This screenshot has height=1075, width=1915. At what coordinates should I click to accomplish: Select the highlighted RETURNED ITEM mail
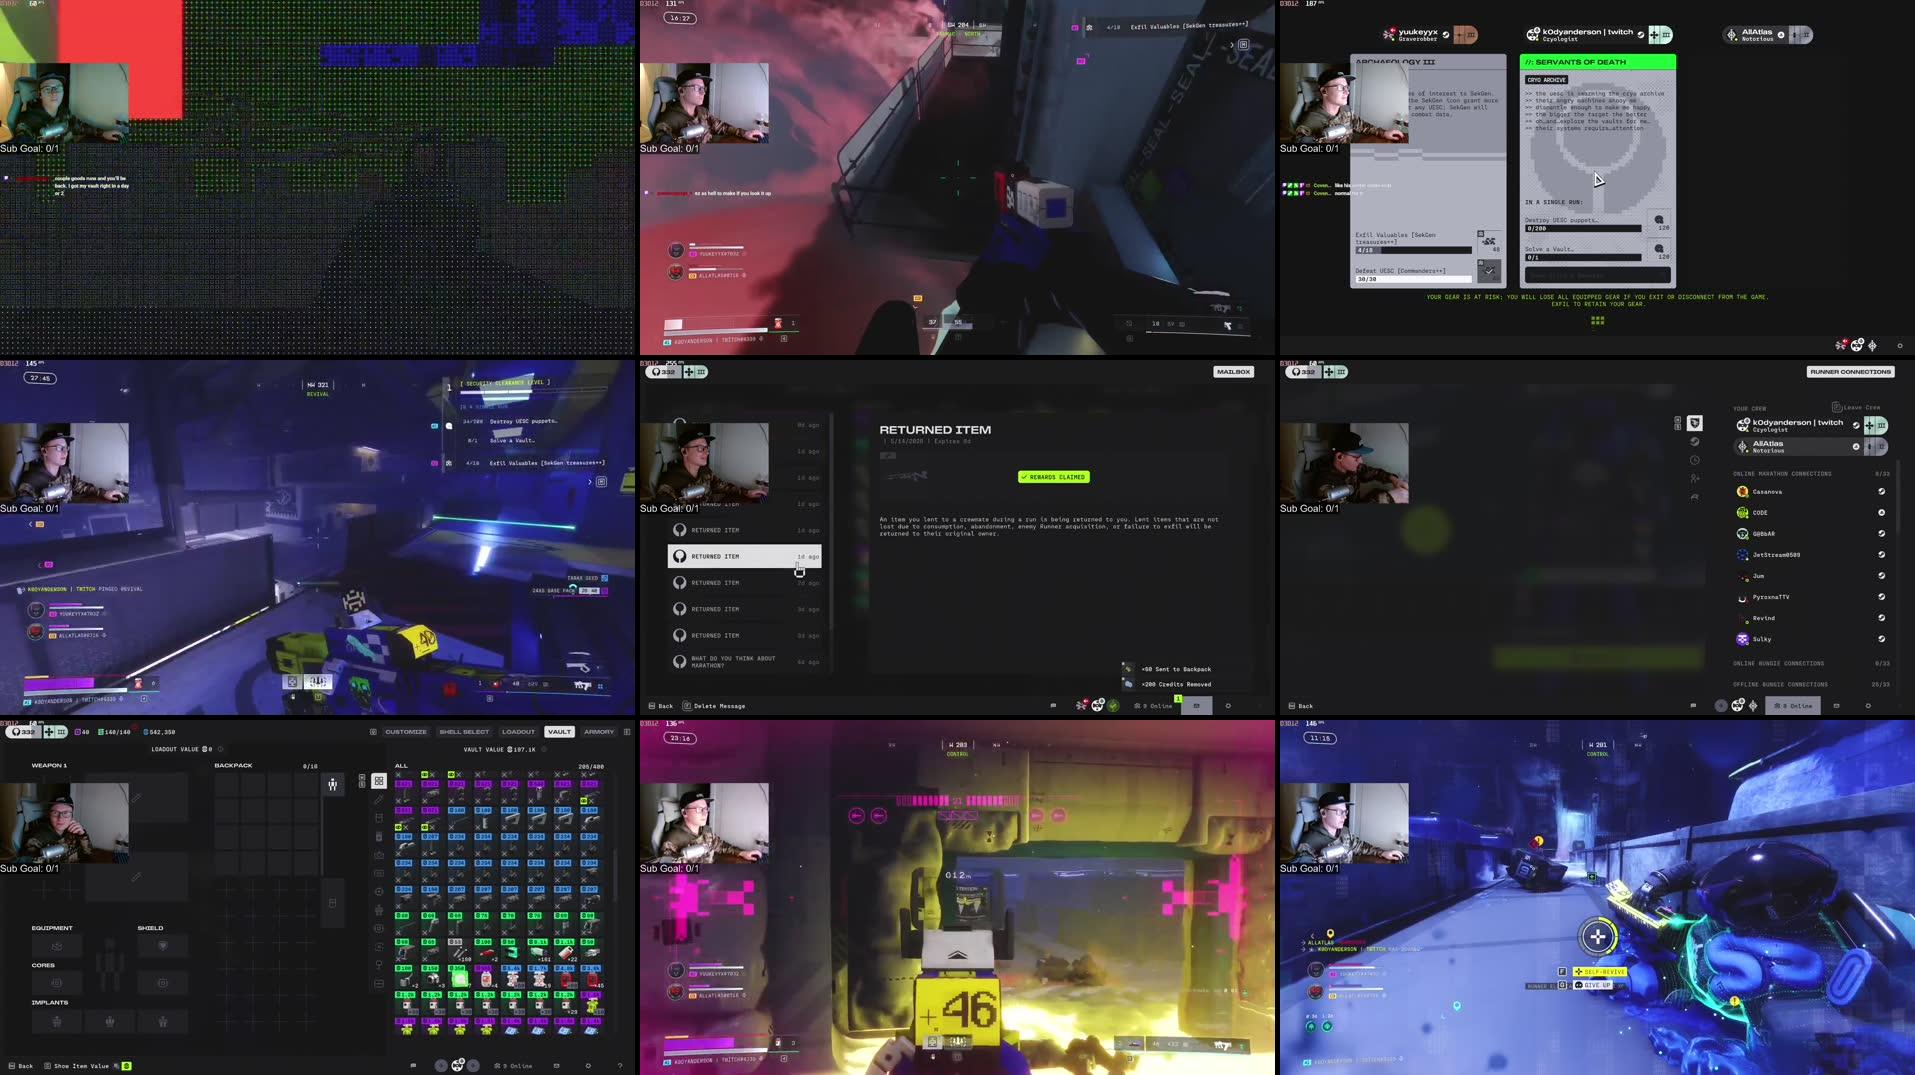tap(744, 556)
